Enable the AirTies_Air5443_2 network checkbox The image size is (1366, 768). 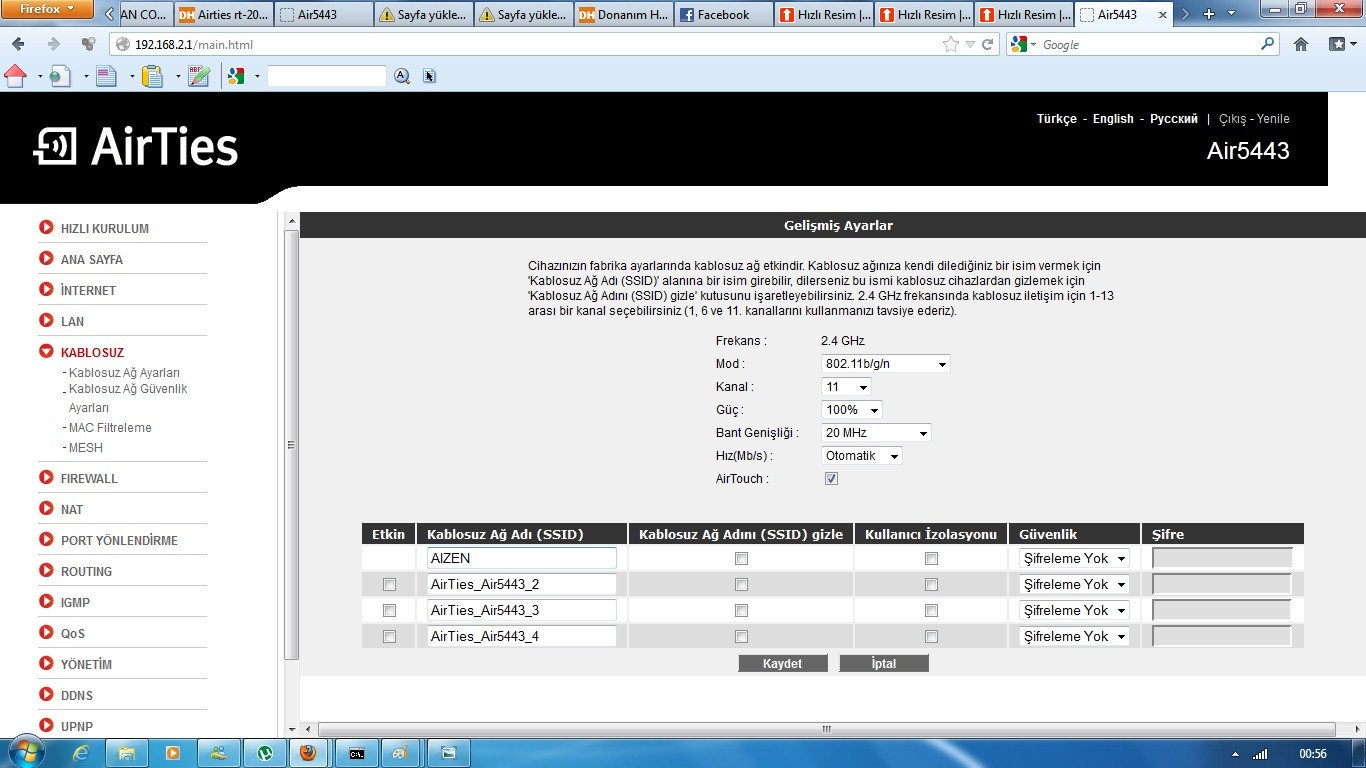click(x=389, y=584)
